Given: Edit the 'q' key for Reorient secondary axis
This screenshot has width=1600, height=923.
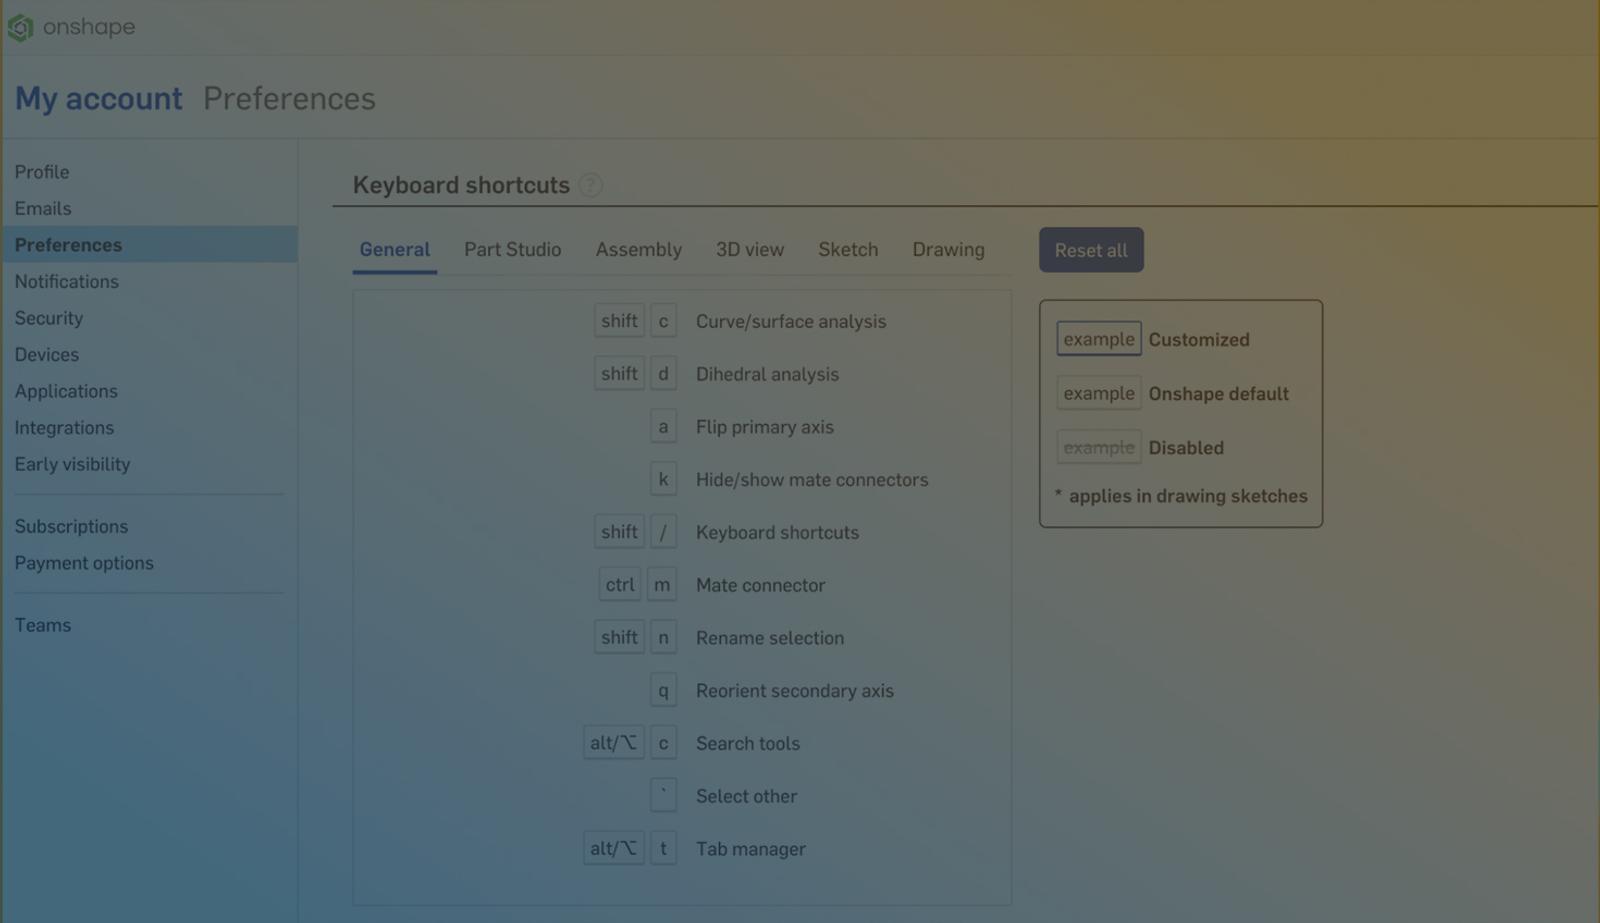Looking at the screenshot, I should 663,691.
